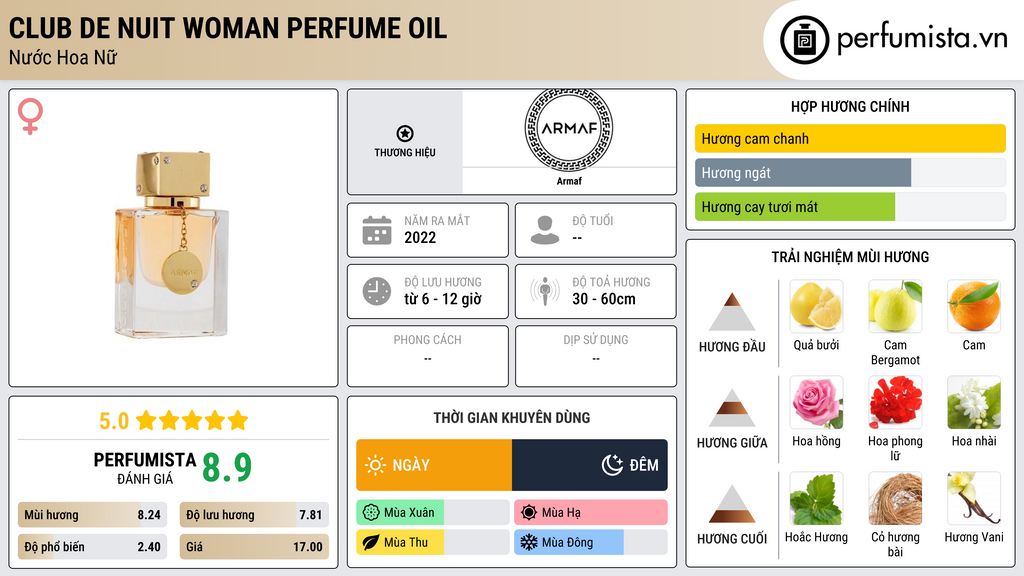The height and width of the screenshot is (576, 1024).
Task: Click the Hoa hồng rose note thumbnail
Action: point(816,402)
